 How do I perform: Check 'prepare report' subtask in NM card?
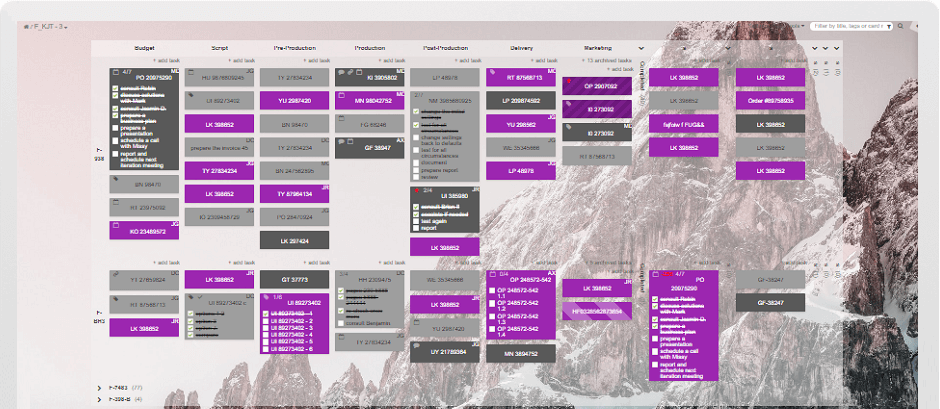[415, 170]
